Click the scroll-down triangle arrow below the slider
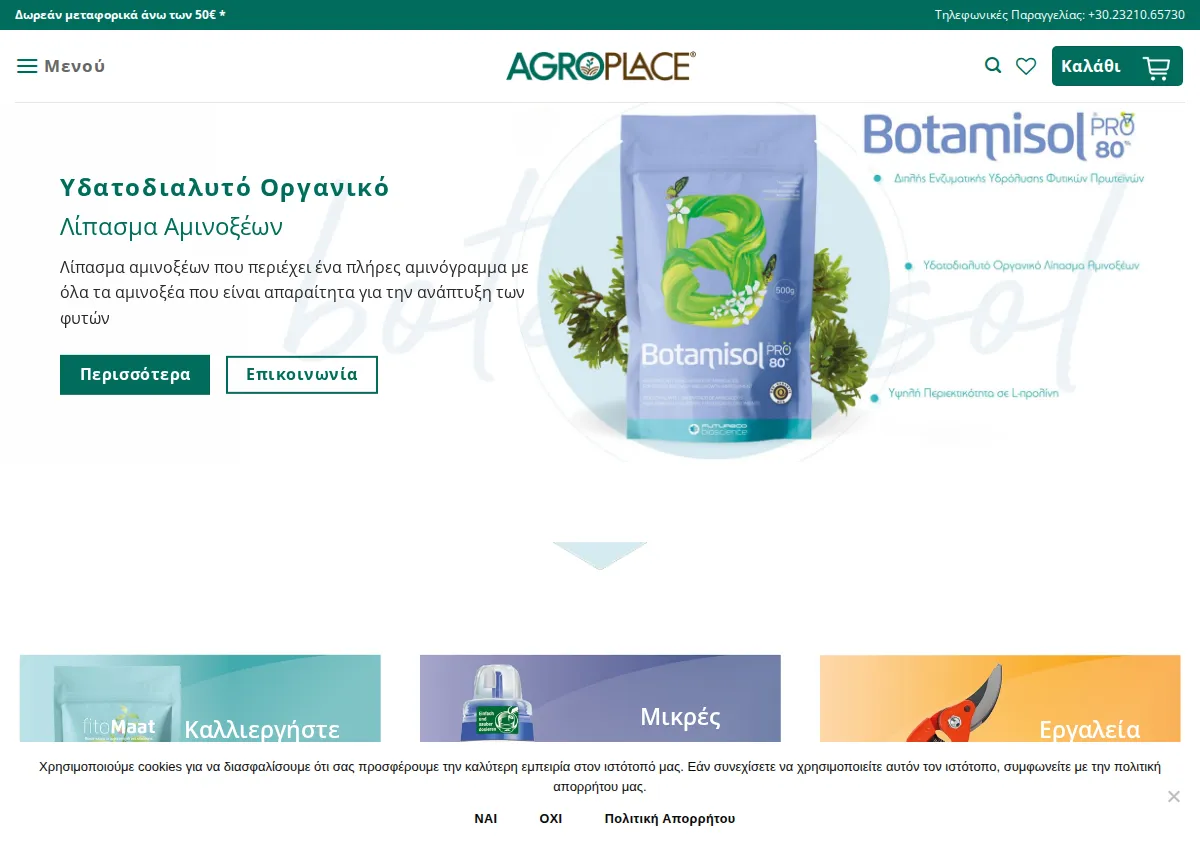The image size is (1200, 850). pyautogui.click(x=600, y=556)
